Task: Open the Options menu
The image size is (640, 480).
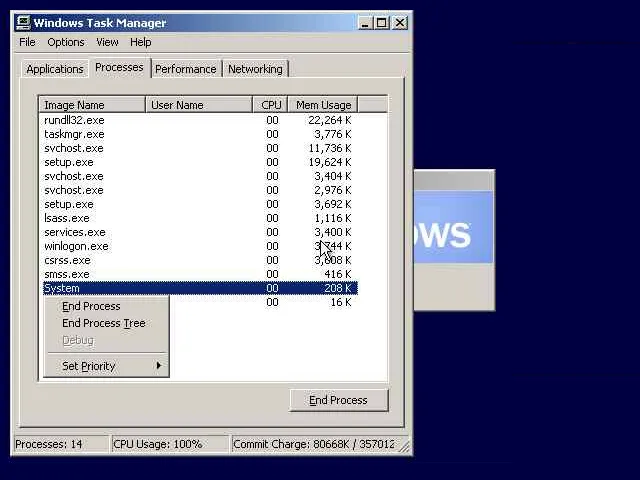Action: tap(66, 42)
